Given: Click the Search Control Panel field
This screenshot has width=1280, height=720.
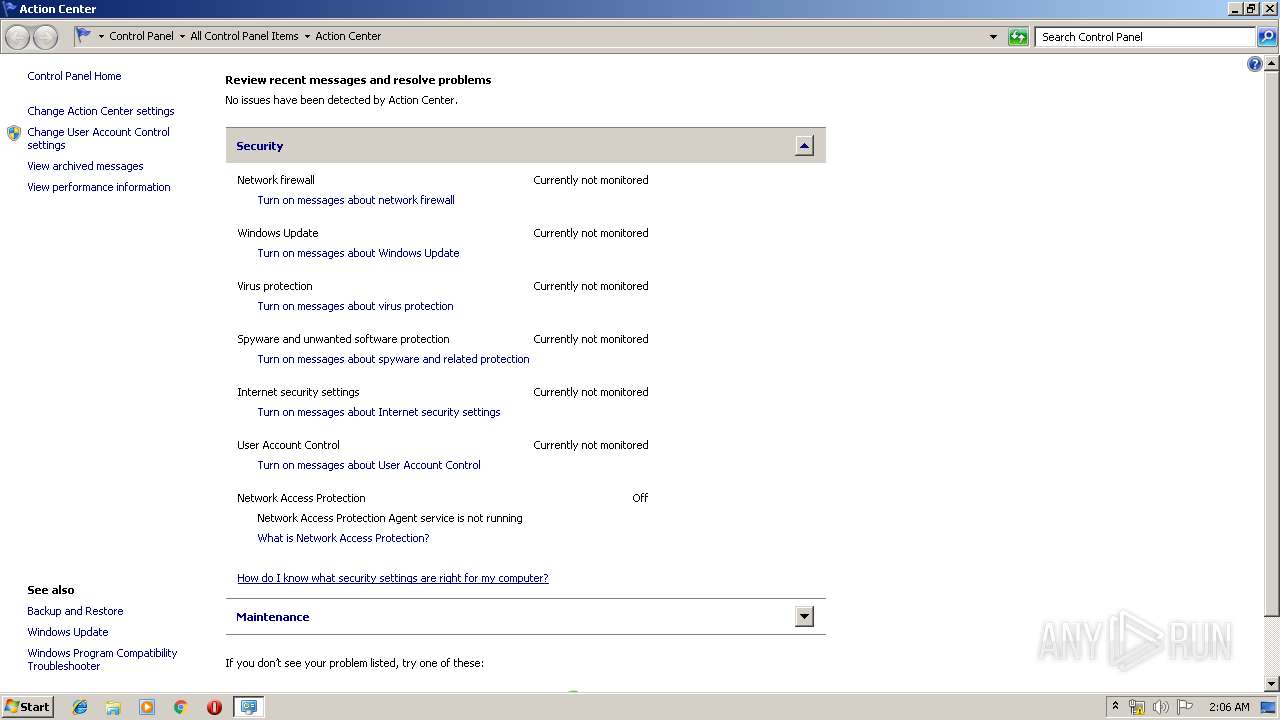Looking at the screenshot, I should [x=1145, y=37].
